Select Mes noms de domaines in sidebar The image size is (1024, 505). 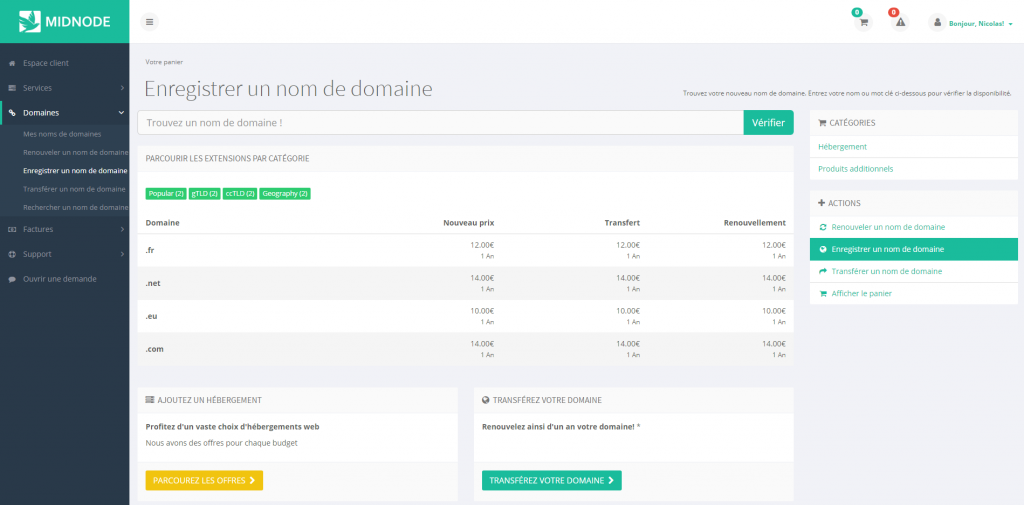point(62,134)
